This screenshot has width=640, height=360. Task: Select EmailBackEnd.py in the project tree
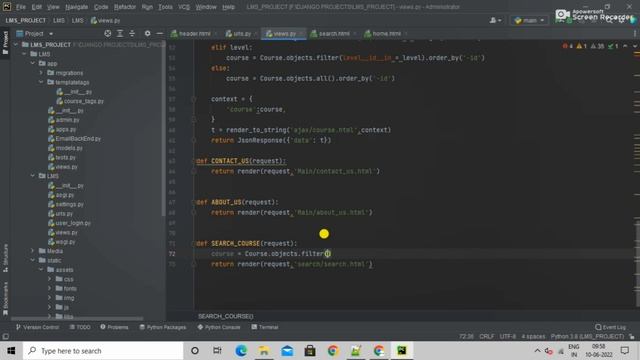pyautogui.click(x=74, y=138)
